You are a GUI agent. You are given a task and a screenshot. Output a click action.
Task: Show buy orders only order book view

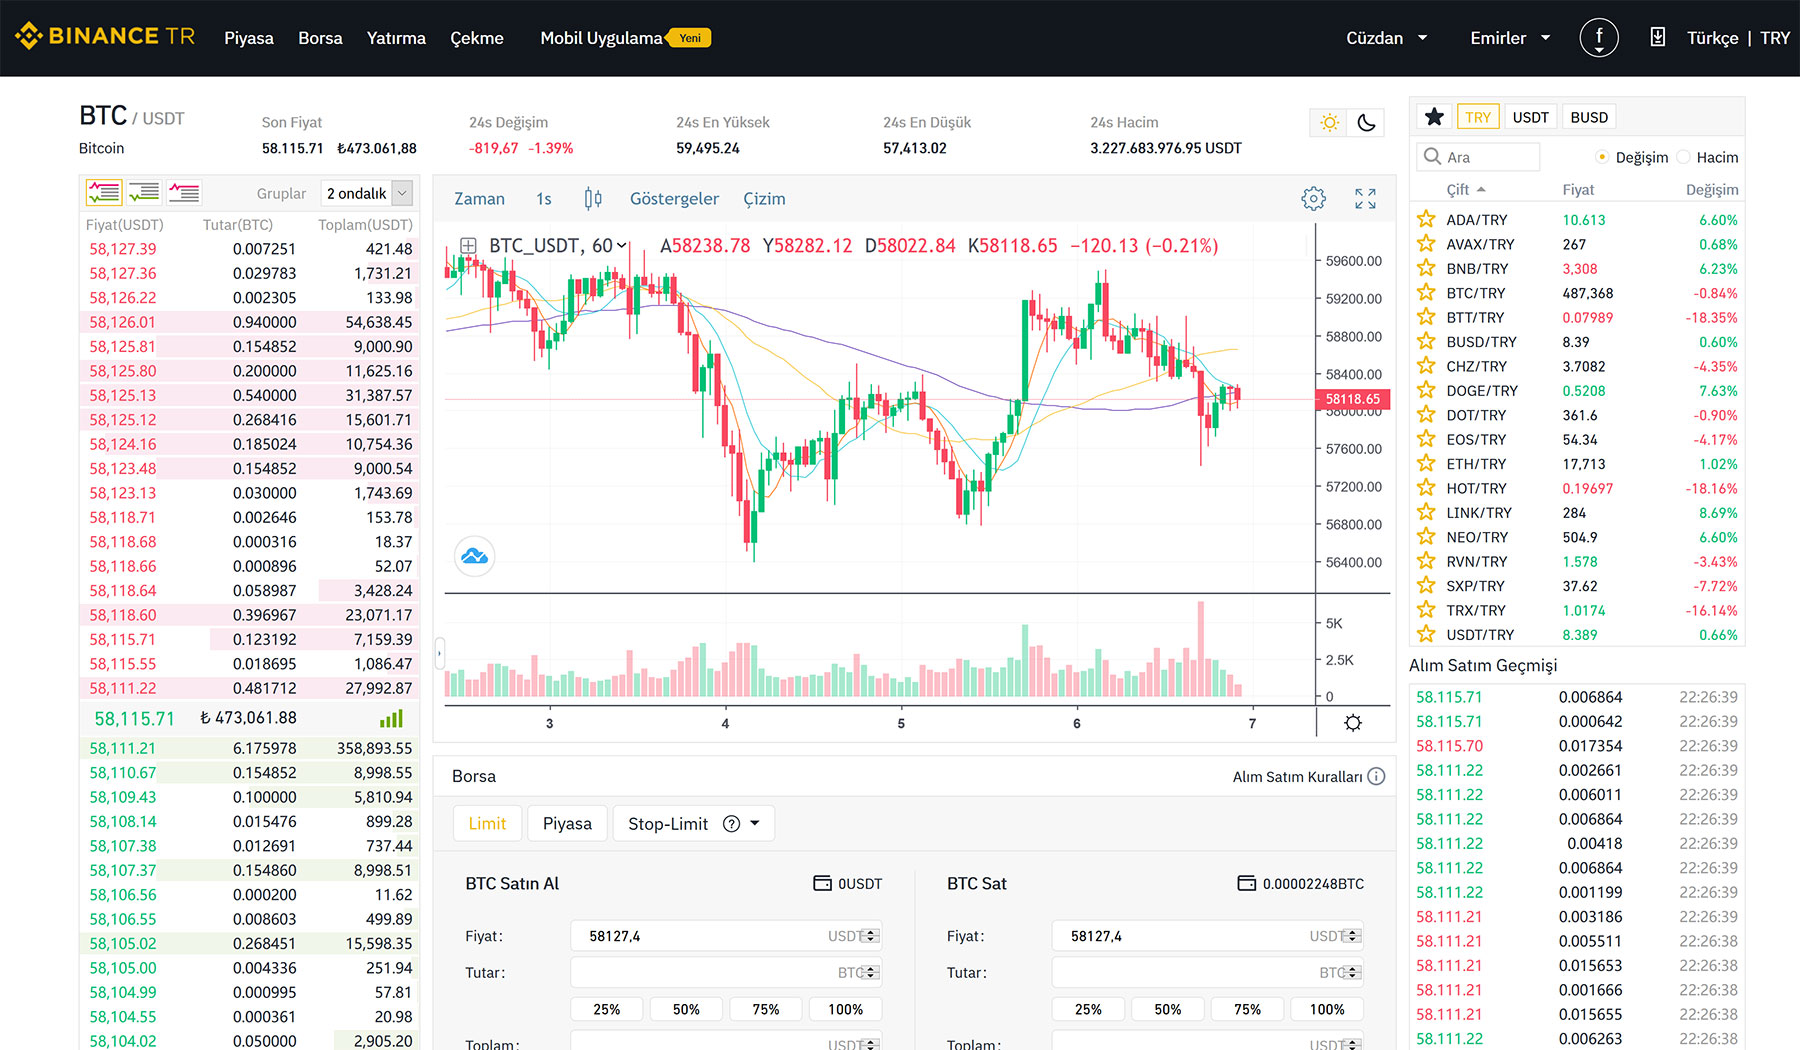pyautogui.click(x=144, y=192)
